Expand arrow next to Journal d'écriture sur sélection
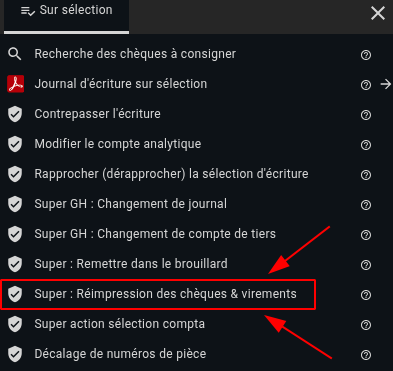Screen dimensions: 393x371 click(x=386, y=84)
